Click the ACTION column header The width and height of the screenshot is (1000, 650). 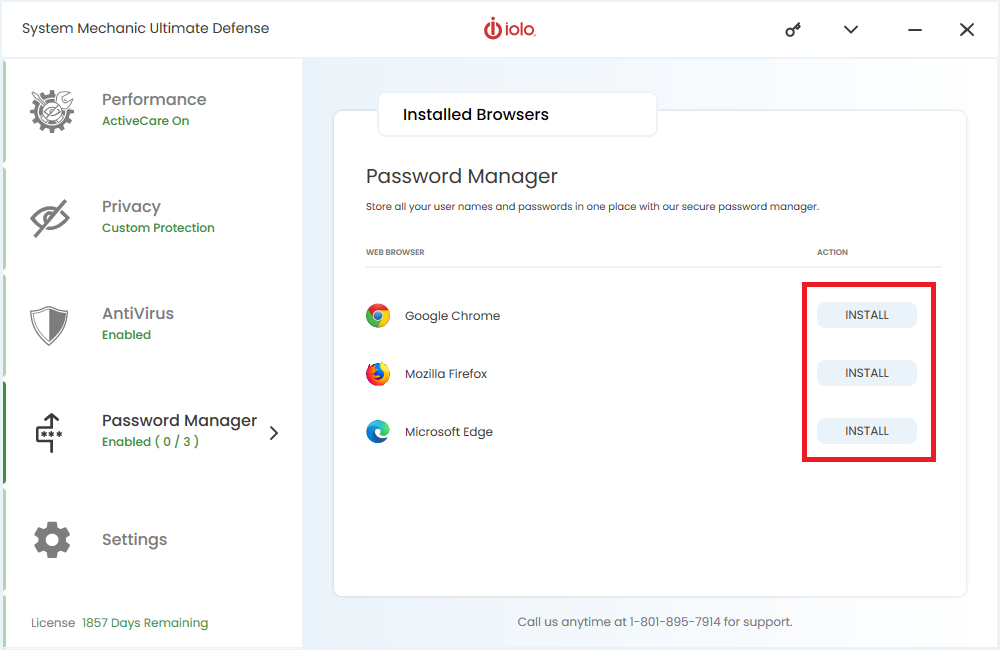(832, 252)
